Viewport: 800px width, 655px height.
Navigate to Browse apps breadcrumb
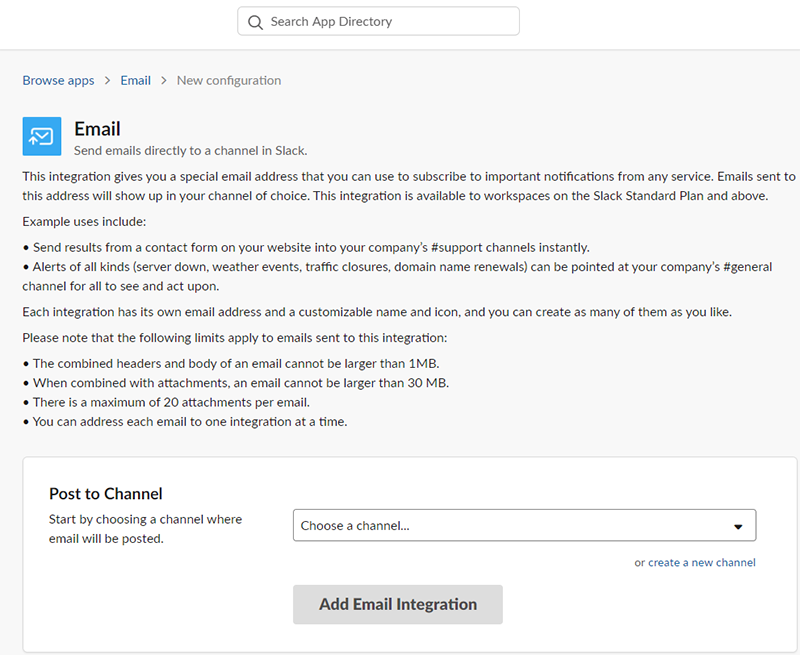coord(58,80)
